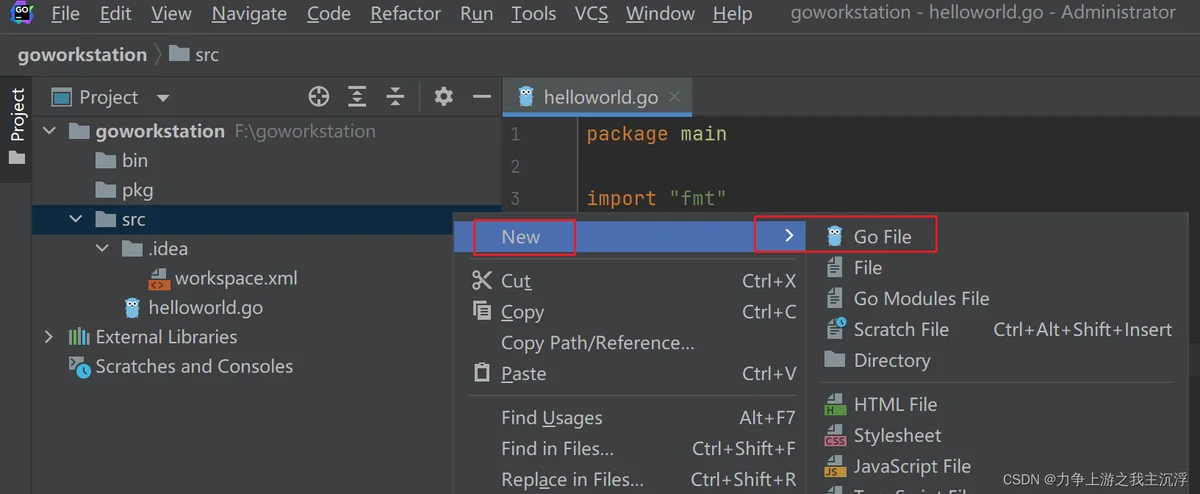The height and width of the screenshot is (494, 1200).
Task: Click 'package main' code line
Action: coord(657,134)
